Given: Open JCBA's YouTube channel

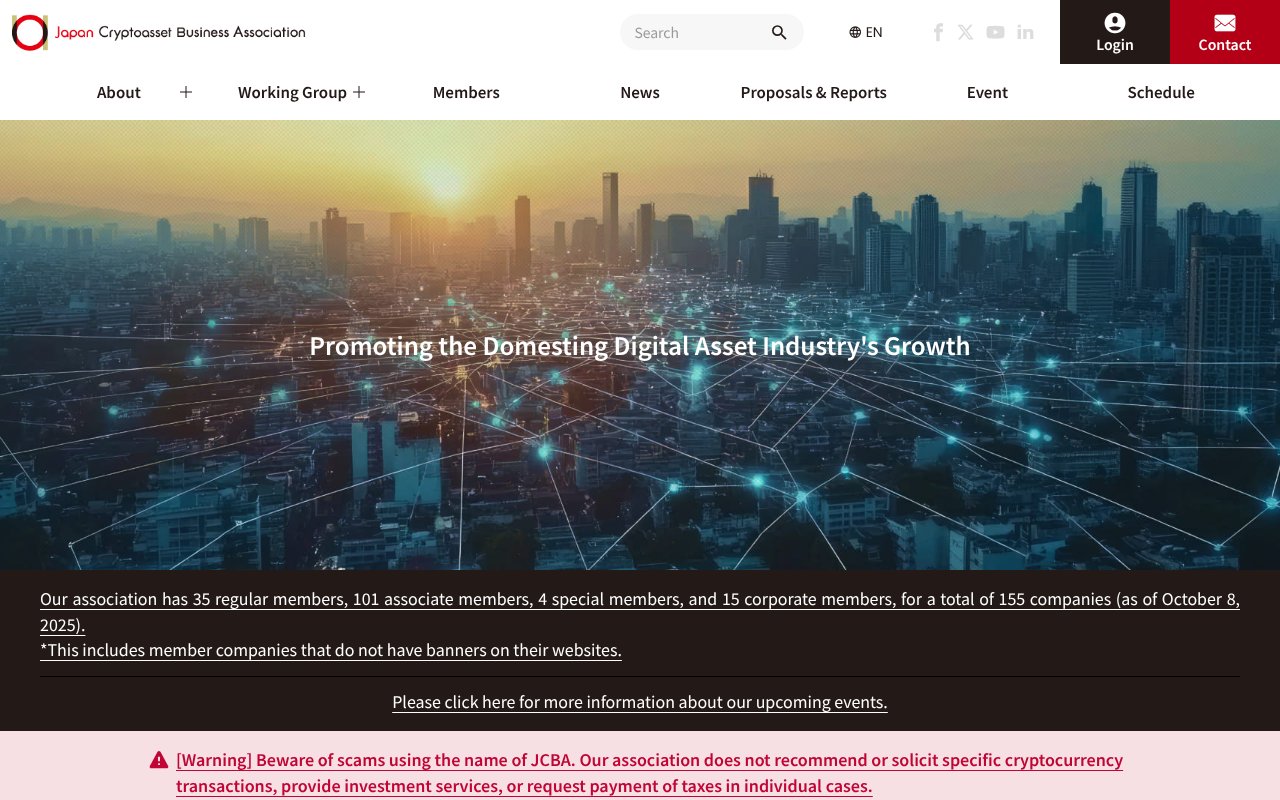Looking at the screenshot, I should (x=995, y=32).
